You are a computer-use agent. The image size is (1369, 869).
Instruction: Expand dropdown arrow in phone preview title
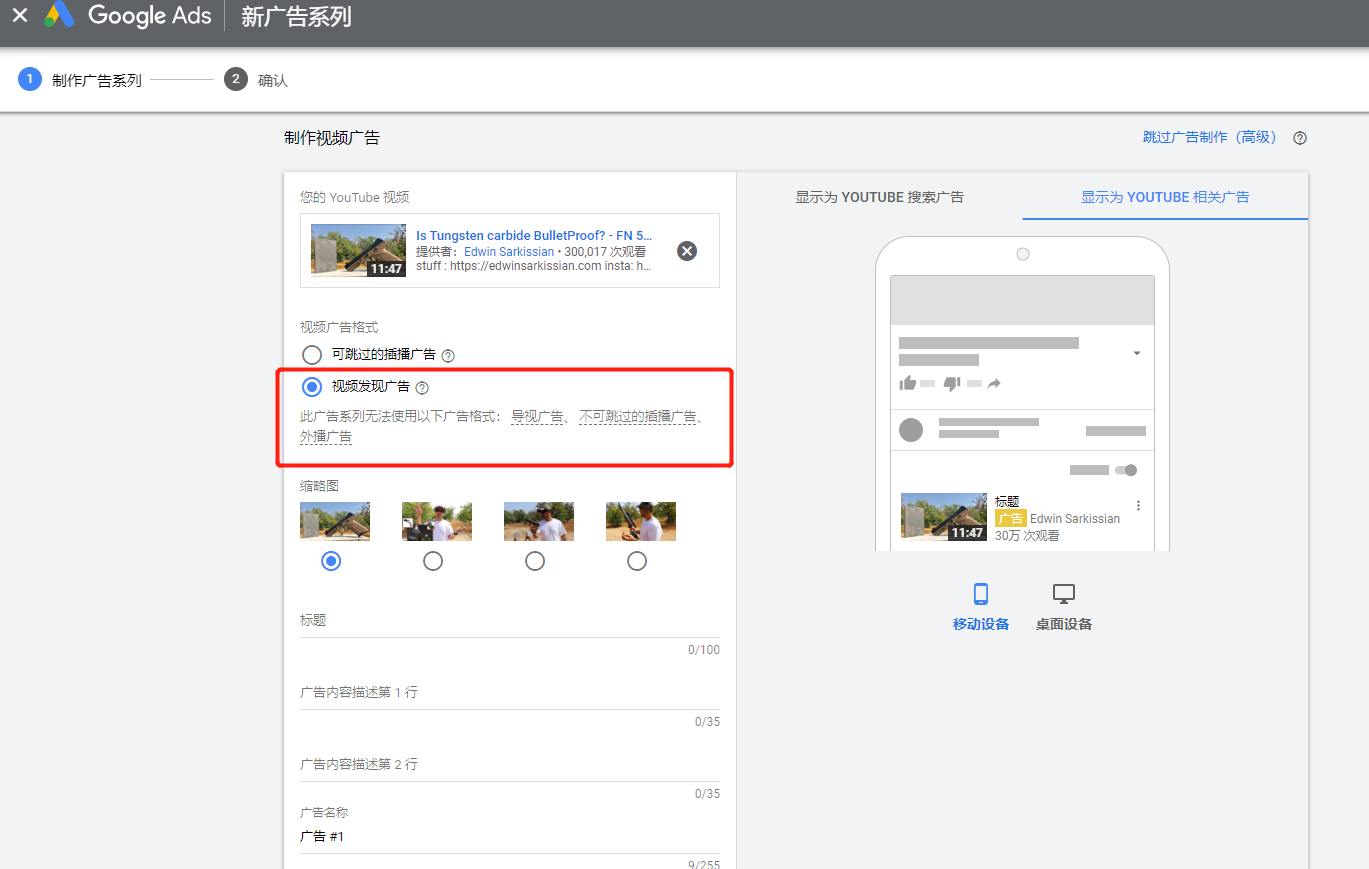tap(1137, 353)
